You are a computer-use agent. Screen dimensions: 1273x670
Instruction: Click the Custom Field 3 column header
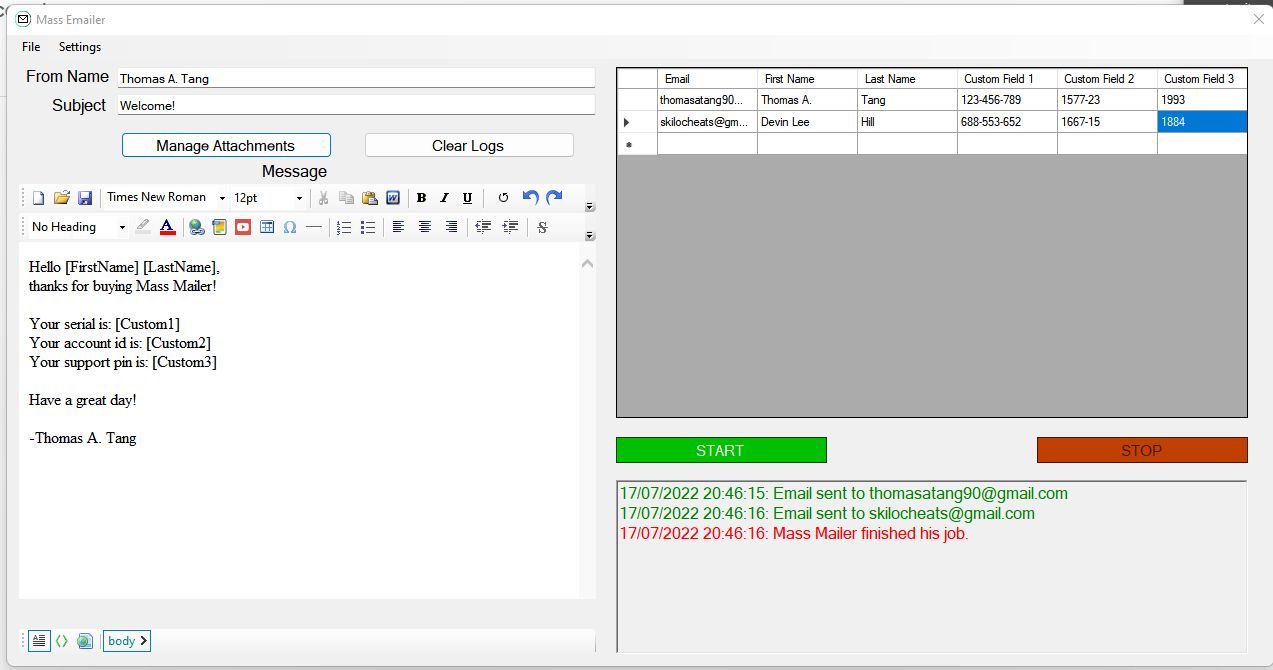tap(1202, 78)
